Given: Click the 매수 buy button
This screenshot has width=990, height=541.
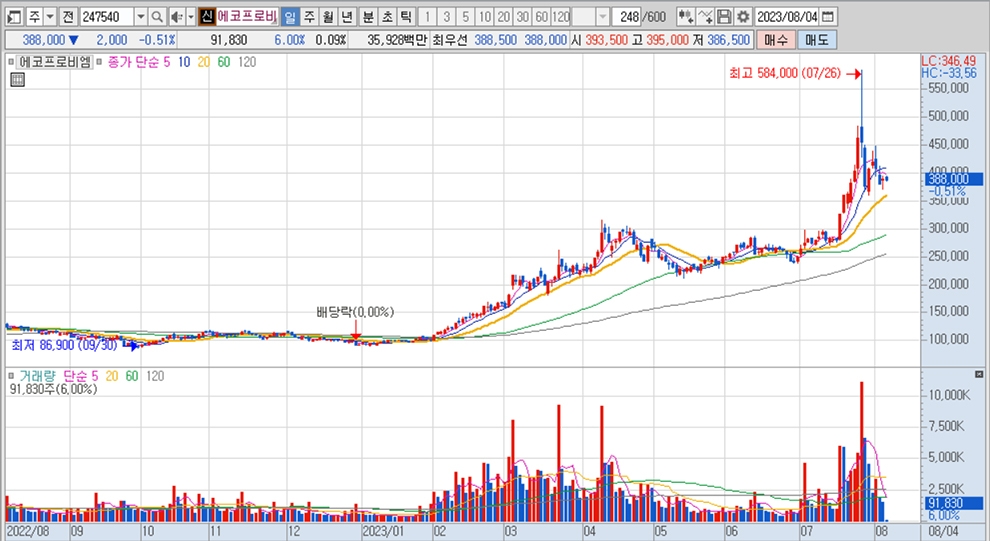Looking at the screenshot, I should click(x=775, y=40).
